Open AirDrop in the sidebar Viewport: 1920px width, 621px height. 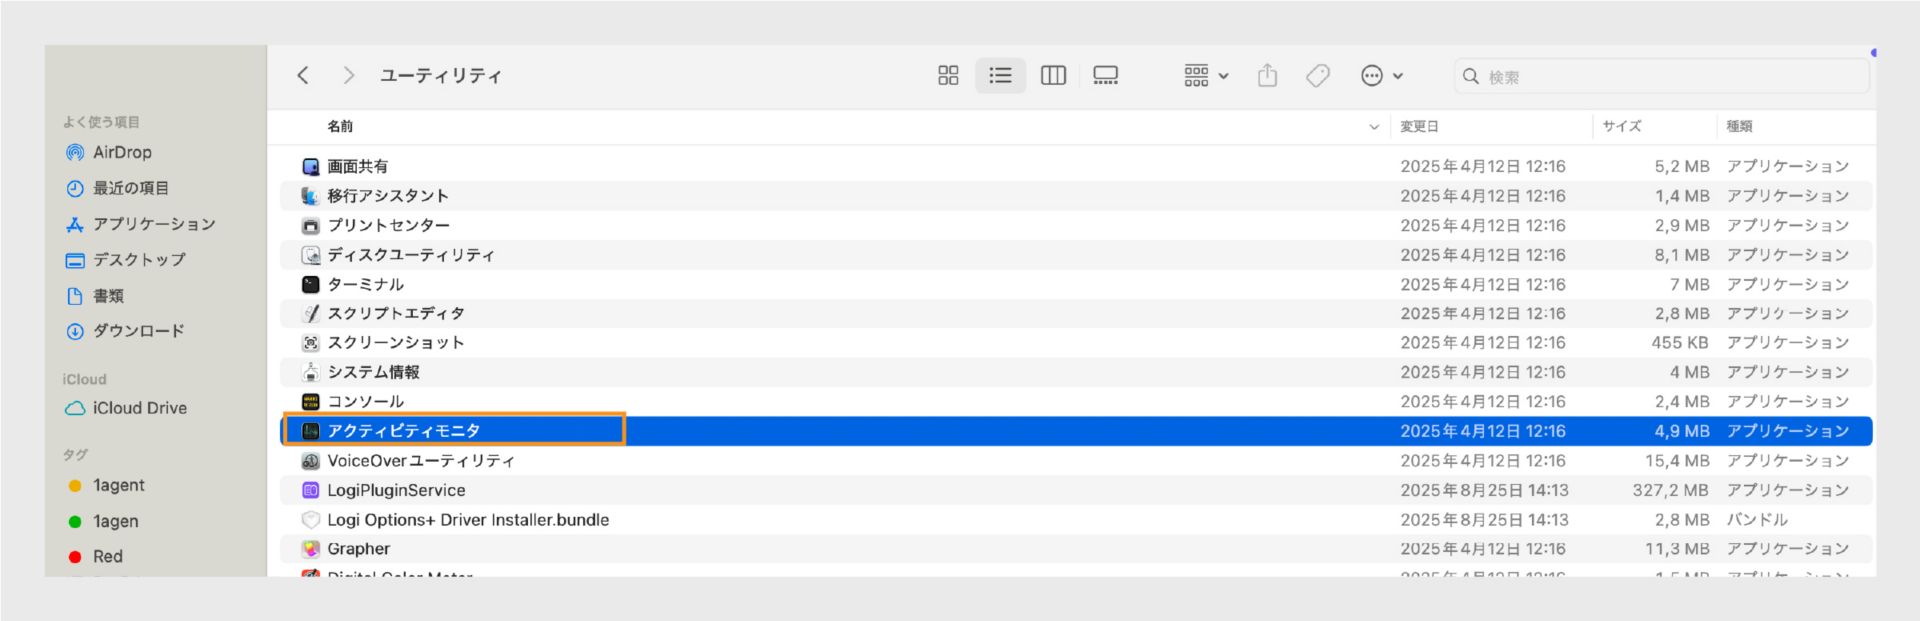click(121, 153)
